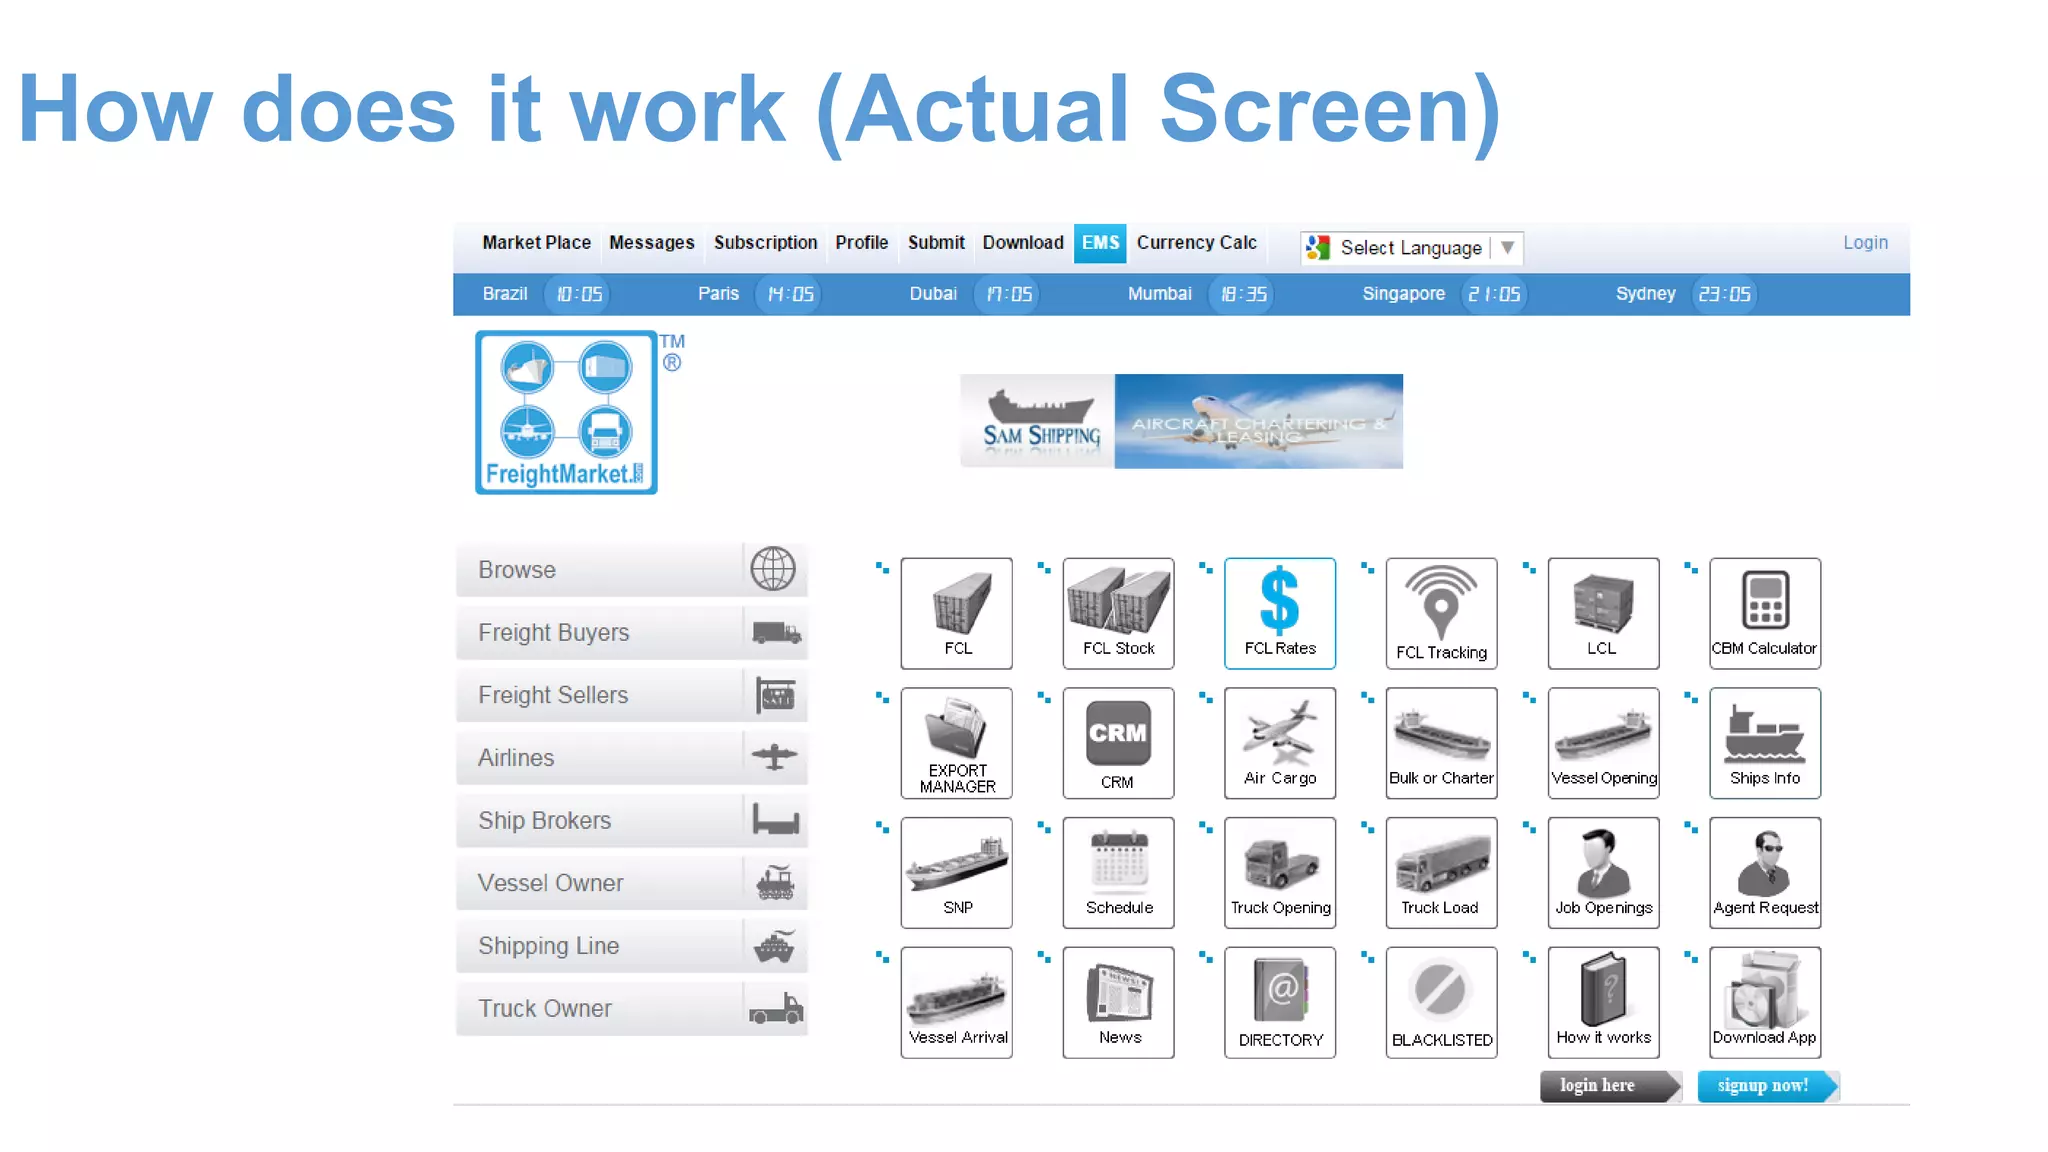This screenshot has height=1152, width=2048.
Task: Open the Air Cargo plane icon
Action: [x=1280, y=743]
